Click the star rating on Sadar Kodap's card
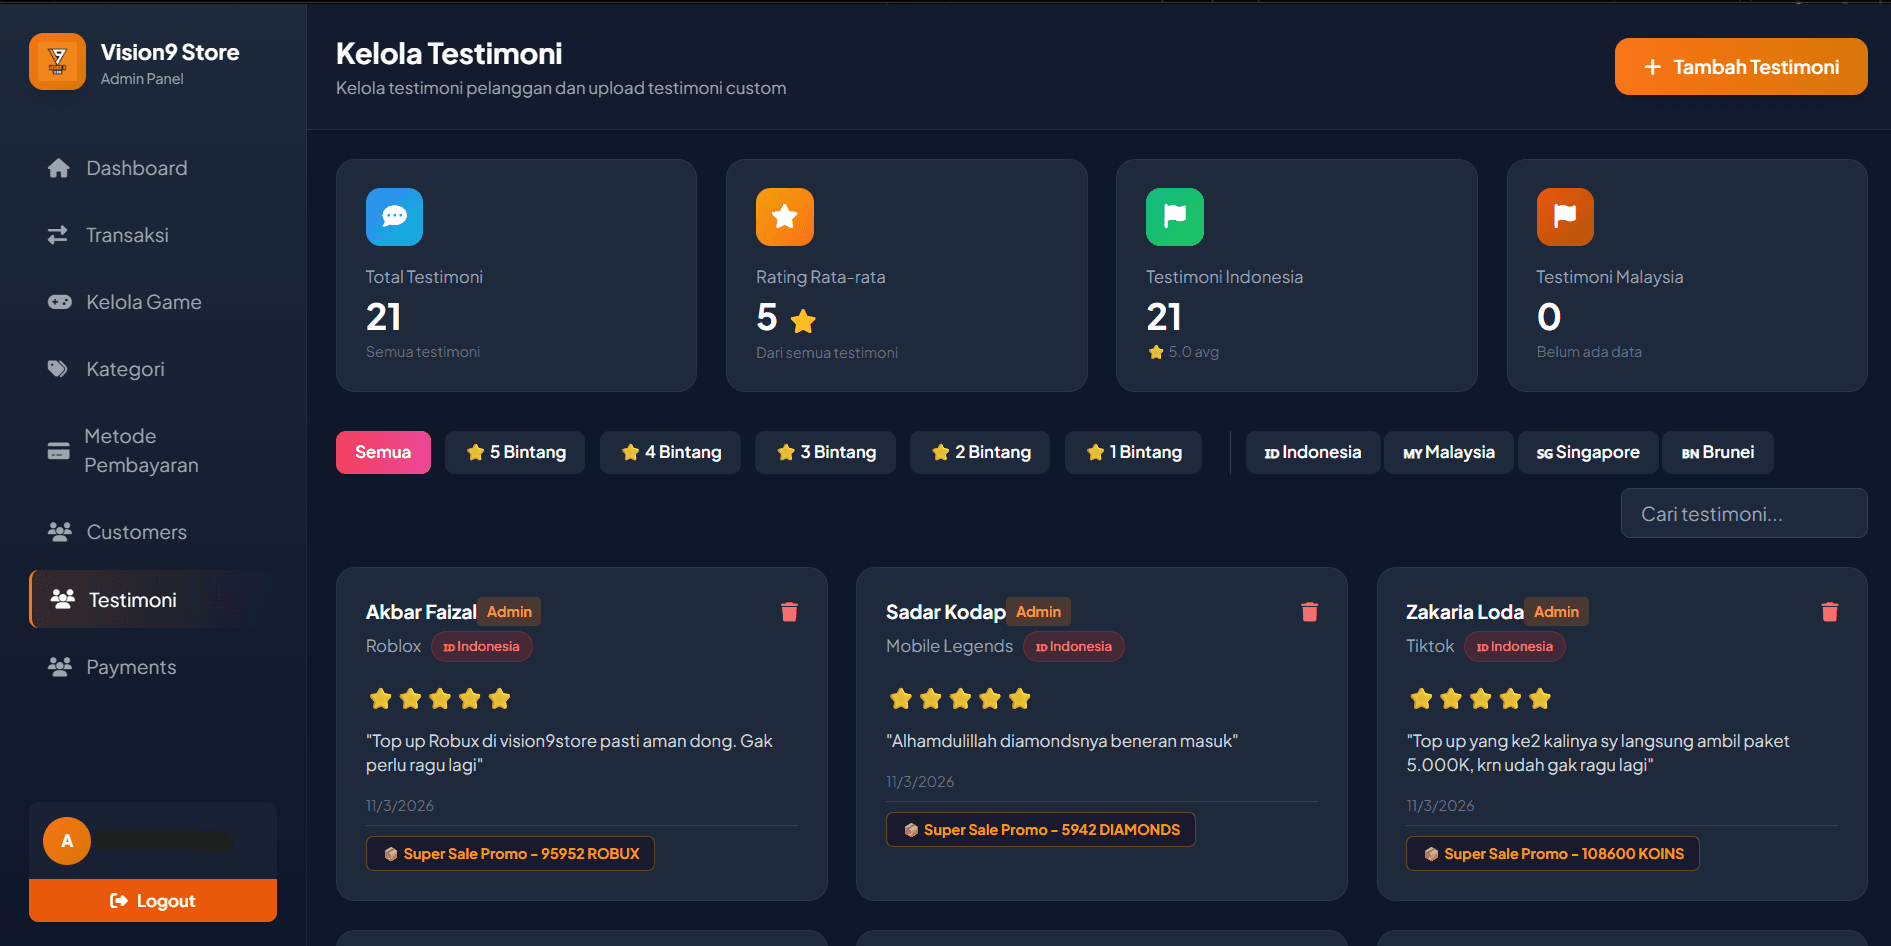1891x946 pixels. point(960,699)
